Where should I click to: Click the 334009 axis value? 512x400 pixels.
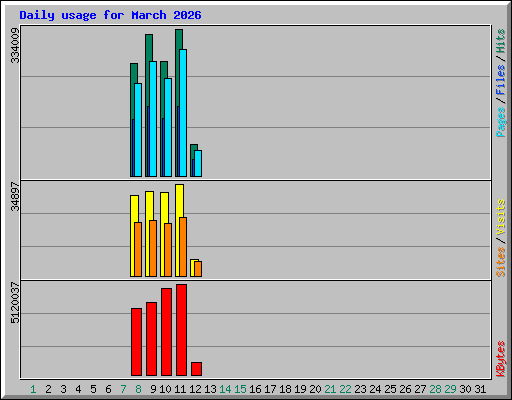coord(15,45)
